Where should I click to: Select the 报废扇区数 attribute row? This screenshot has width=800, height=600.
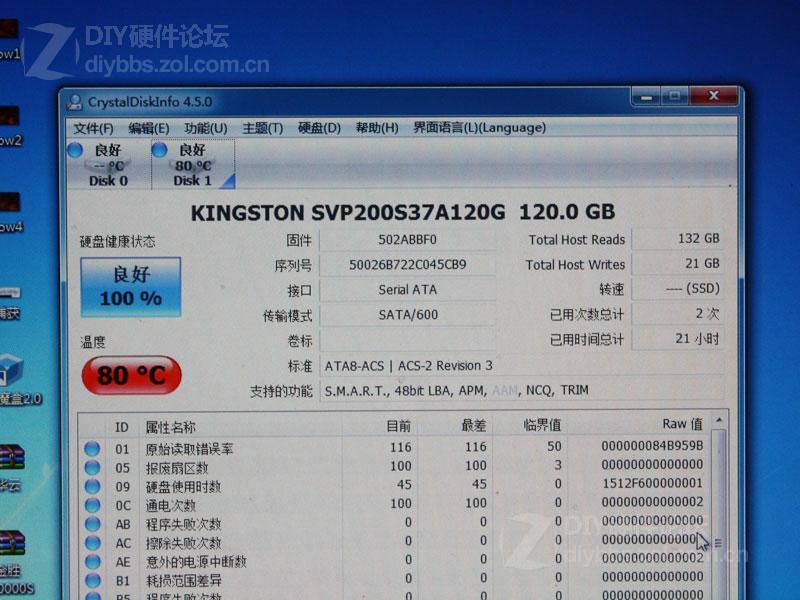394,466
